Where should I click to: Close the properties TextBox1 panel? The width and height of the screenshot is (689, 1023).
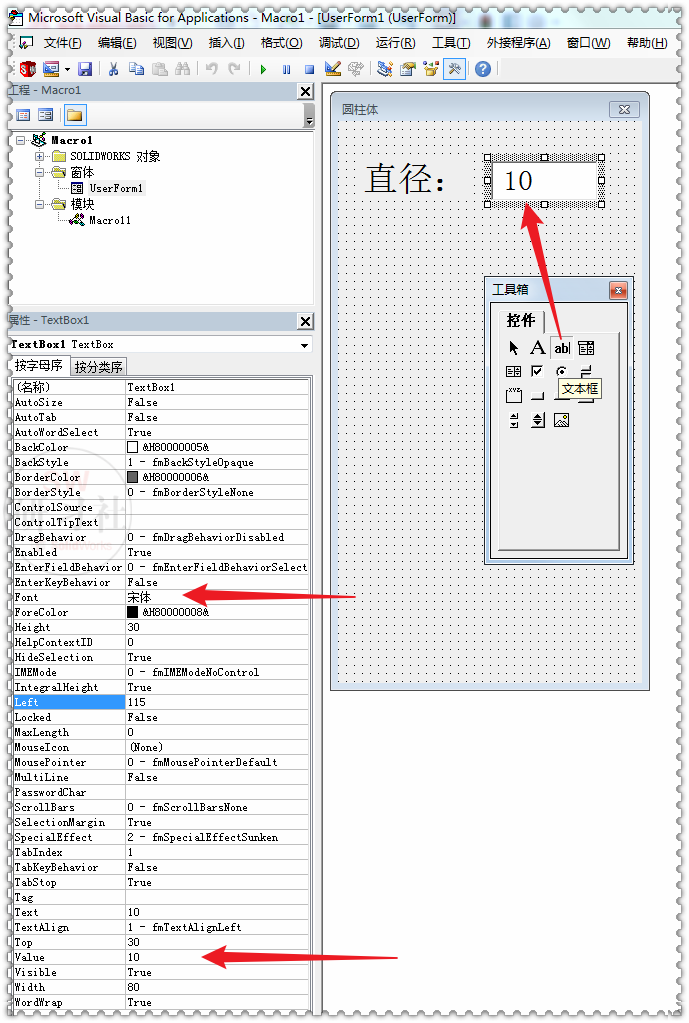click(305, 321)
